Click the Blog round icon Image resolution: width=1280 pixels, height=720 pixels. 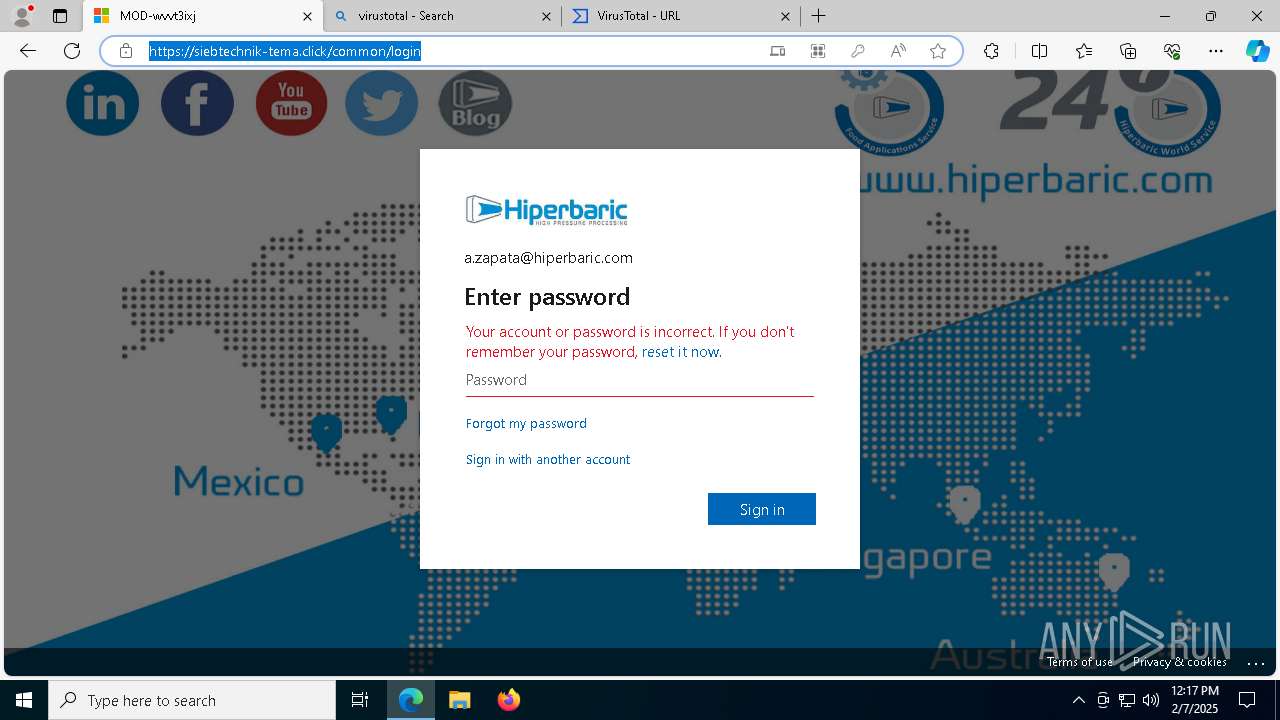(x=475, y=103)
